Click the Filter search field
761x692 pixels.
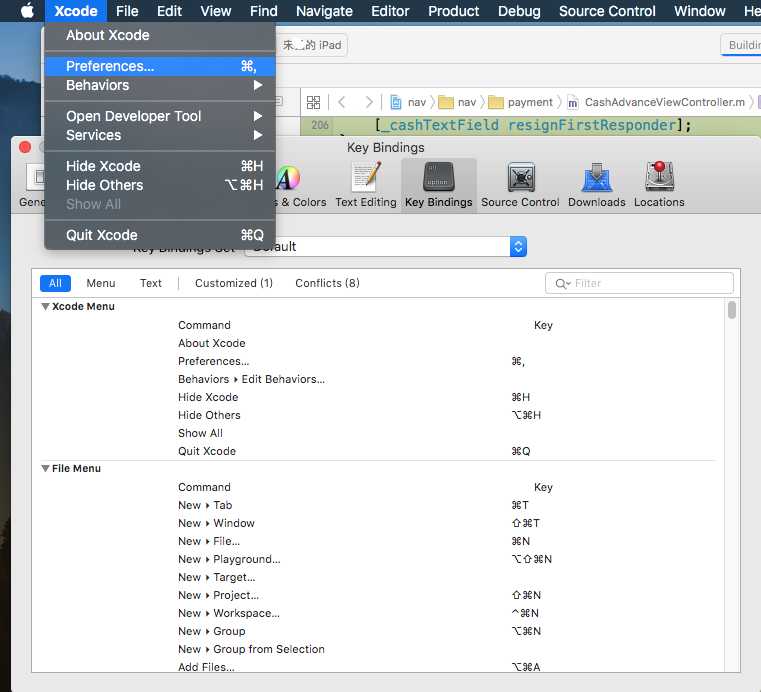639,283
